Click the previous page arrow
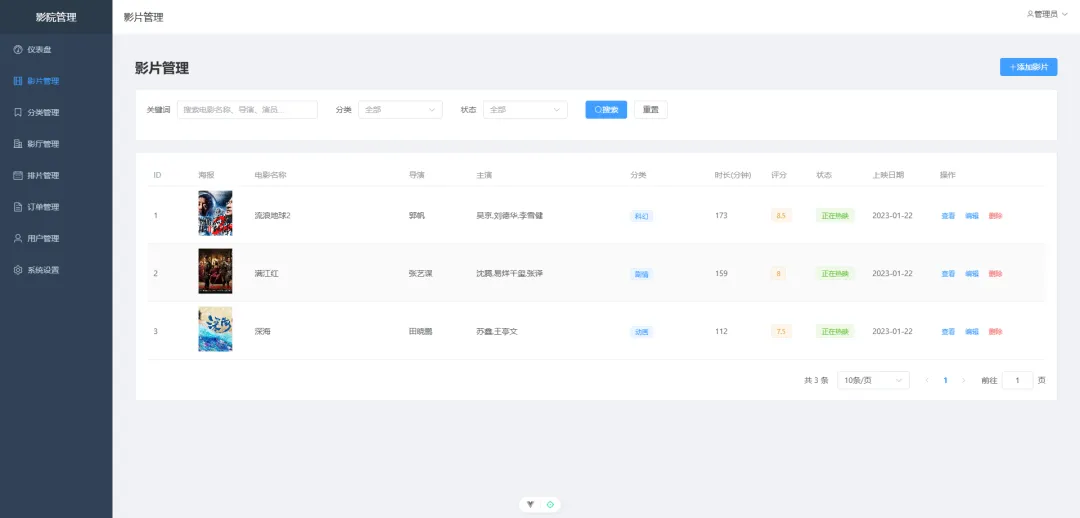The image size is (1080, 518). click(x=927, y=380)
